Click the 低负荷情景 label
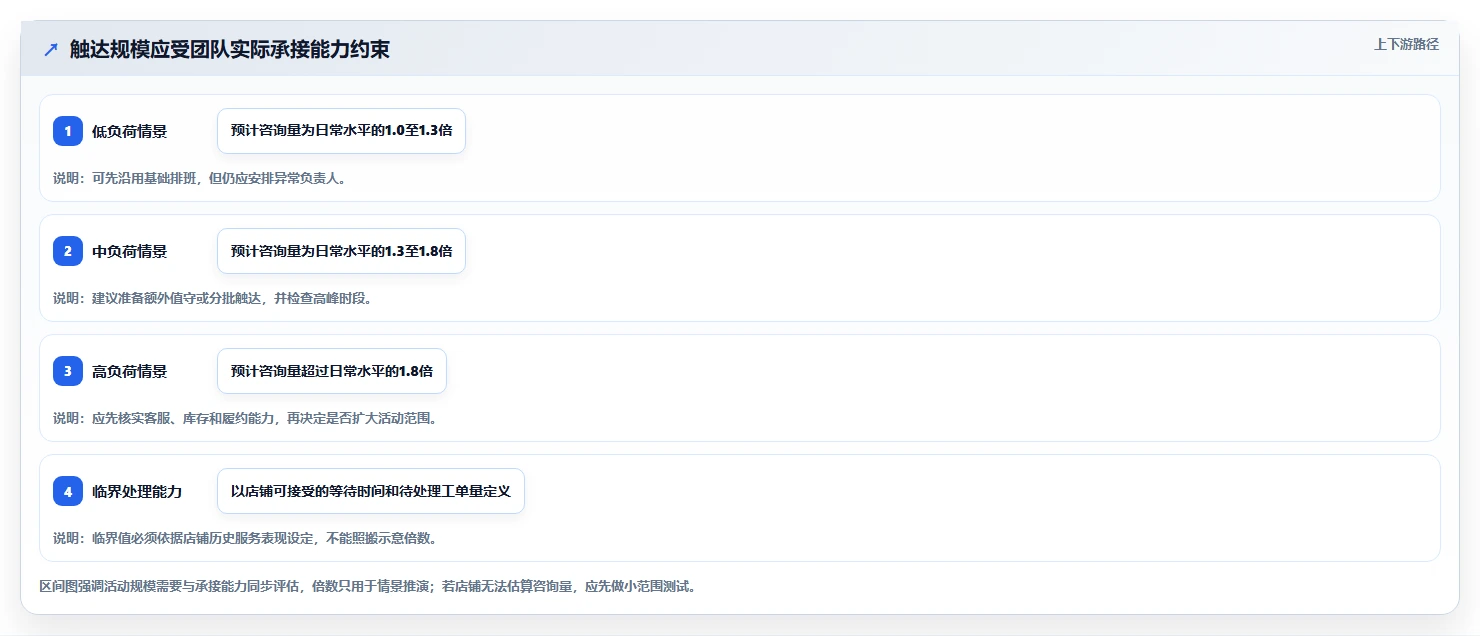The image size is (1480, 636). click(x=129, y=131)
